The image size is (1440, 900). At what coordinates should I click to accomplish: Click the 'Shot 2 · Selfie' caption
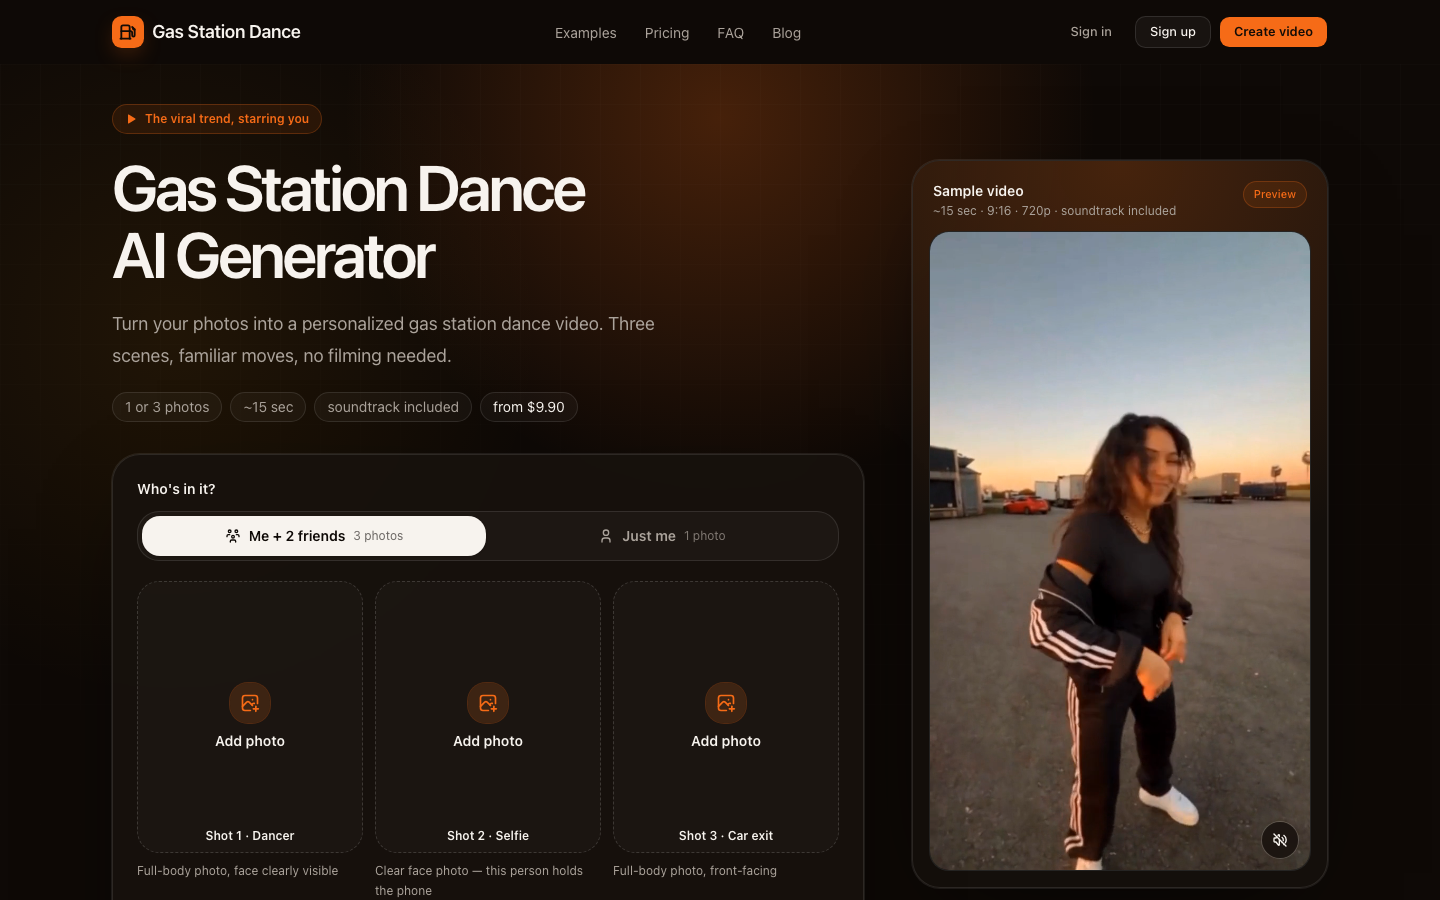click(488, 836)
